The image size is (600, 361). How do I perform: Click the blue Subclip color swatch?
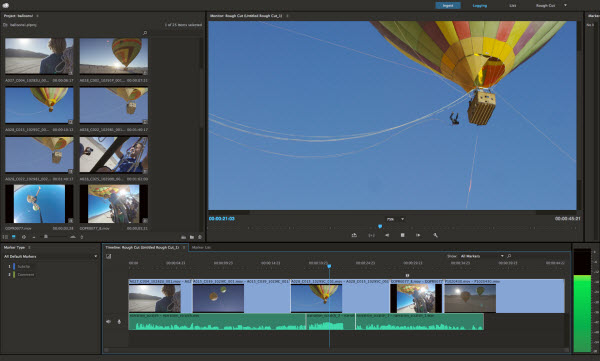point(14,266)
